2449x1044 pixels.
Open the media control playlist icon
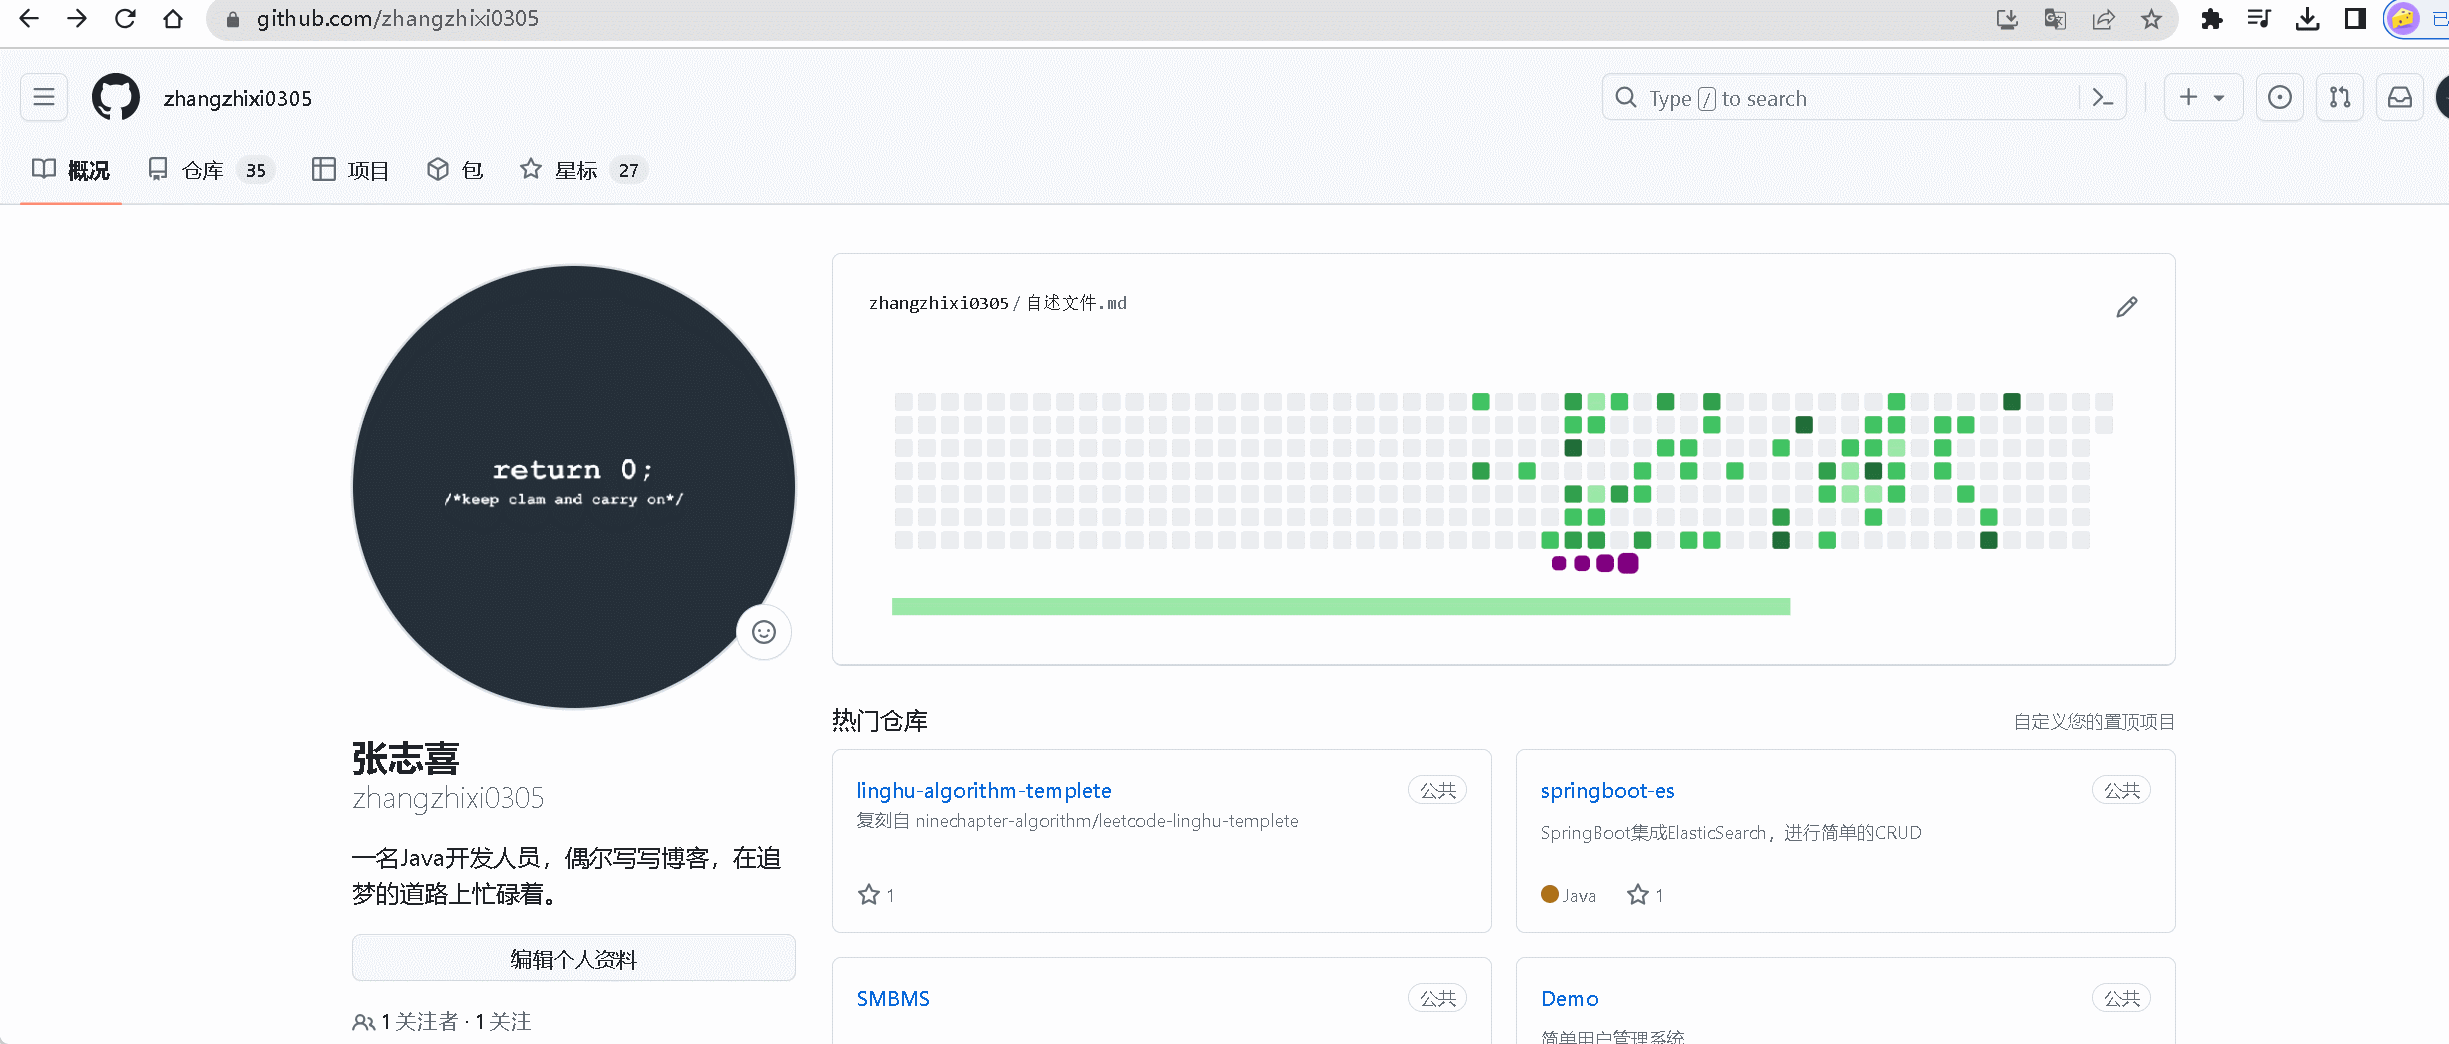(2259, 19)
